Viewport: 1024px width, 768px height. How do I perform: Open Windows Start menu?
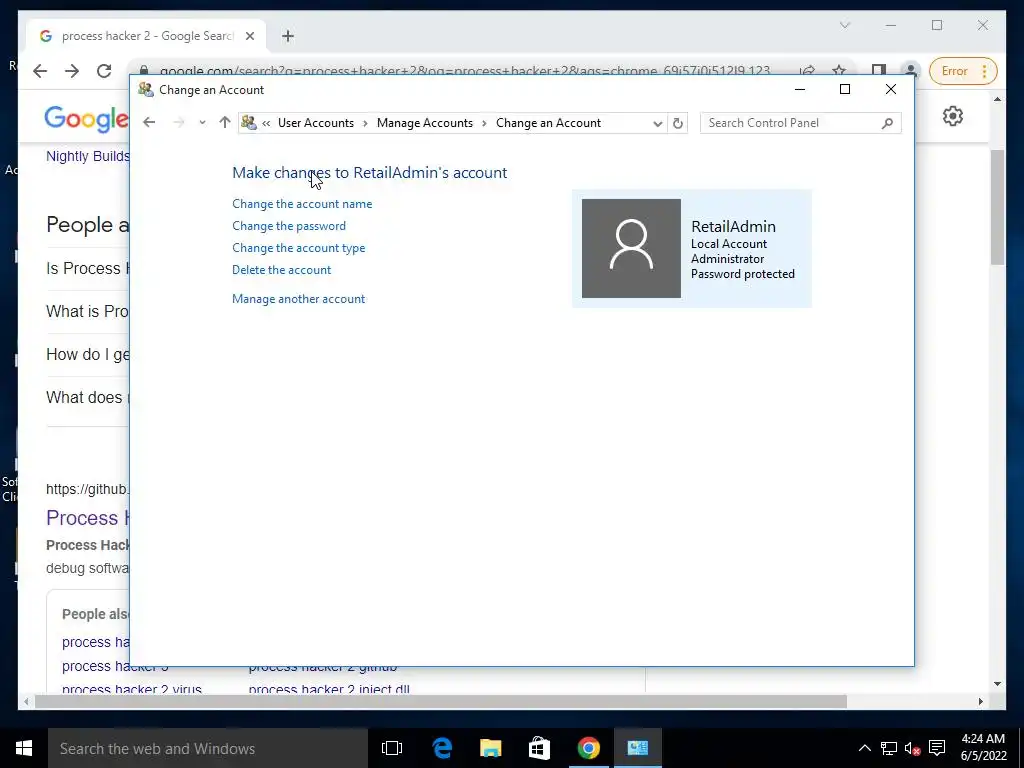tap(24, 748)
